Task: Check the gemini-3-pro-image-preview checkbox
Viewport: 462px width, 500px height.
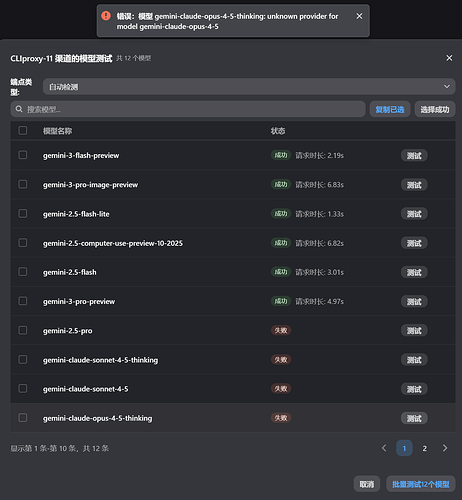Action: (x=23, y=184)
